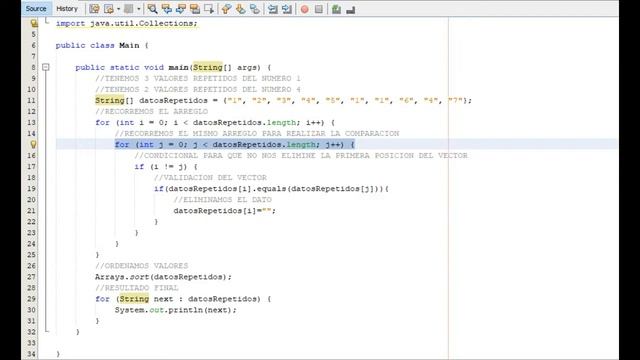Click the Comment lines icon
Image resolution: width=640 pixels, height=360 pixels.
tap(336, 9)
